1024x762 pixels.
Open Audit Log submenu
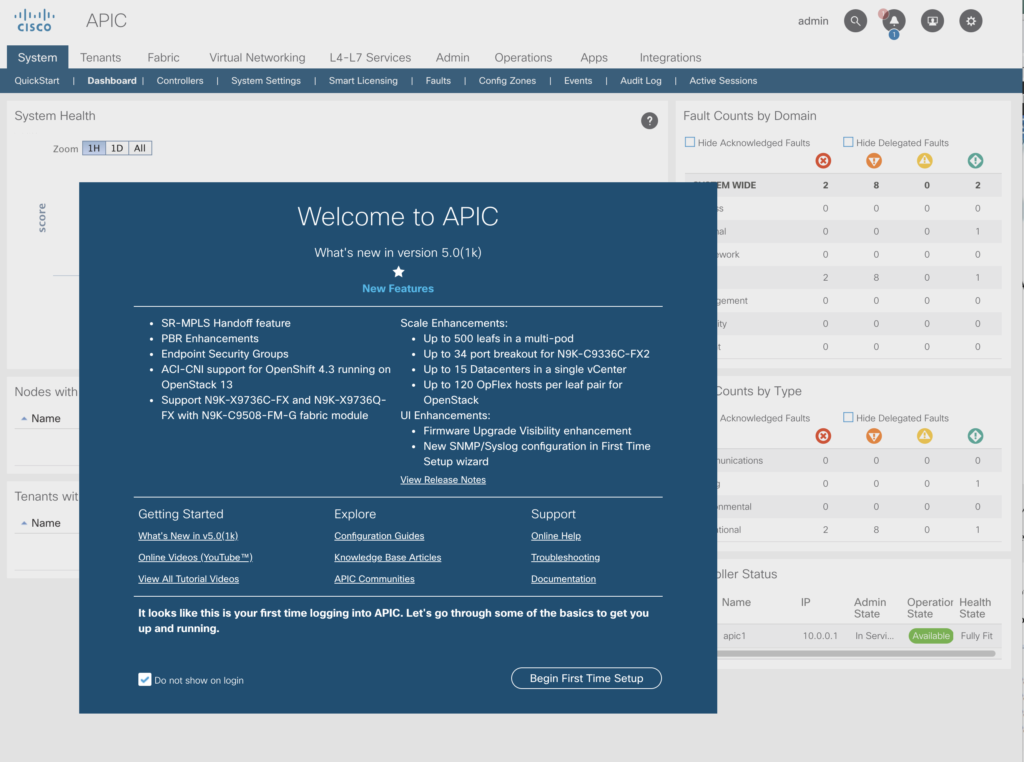click(x=641, y=81)
